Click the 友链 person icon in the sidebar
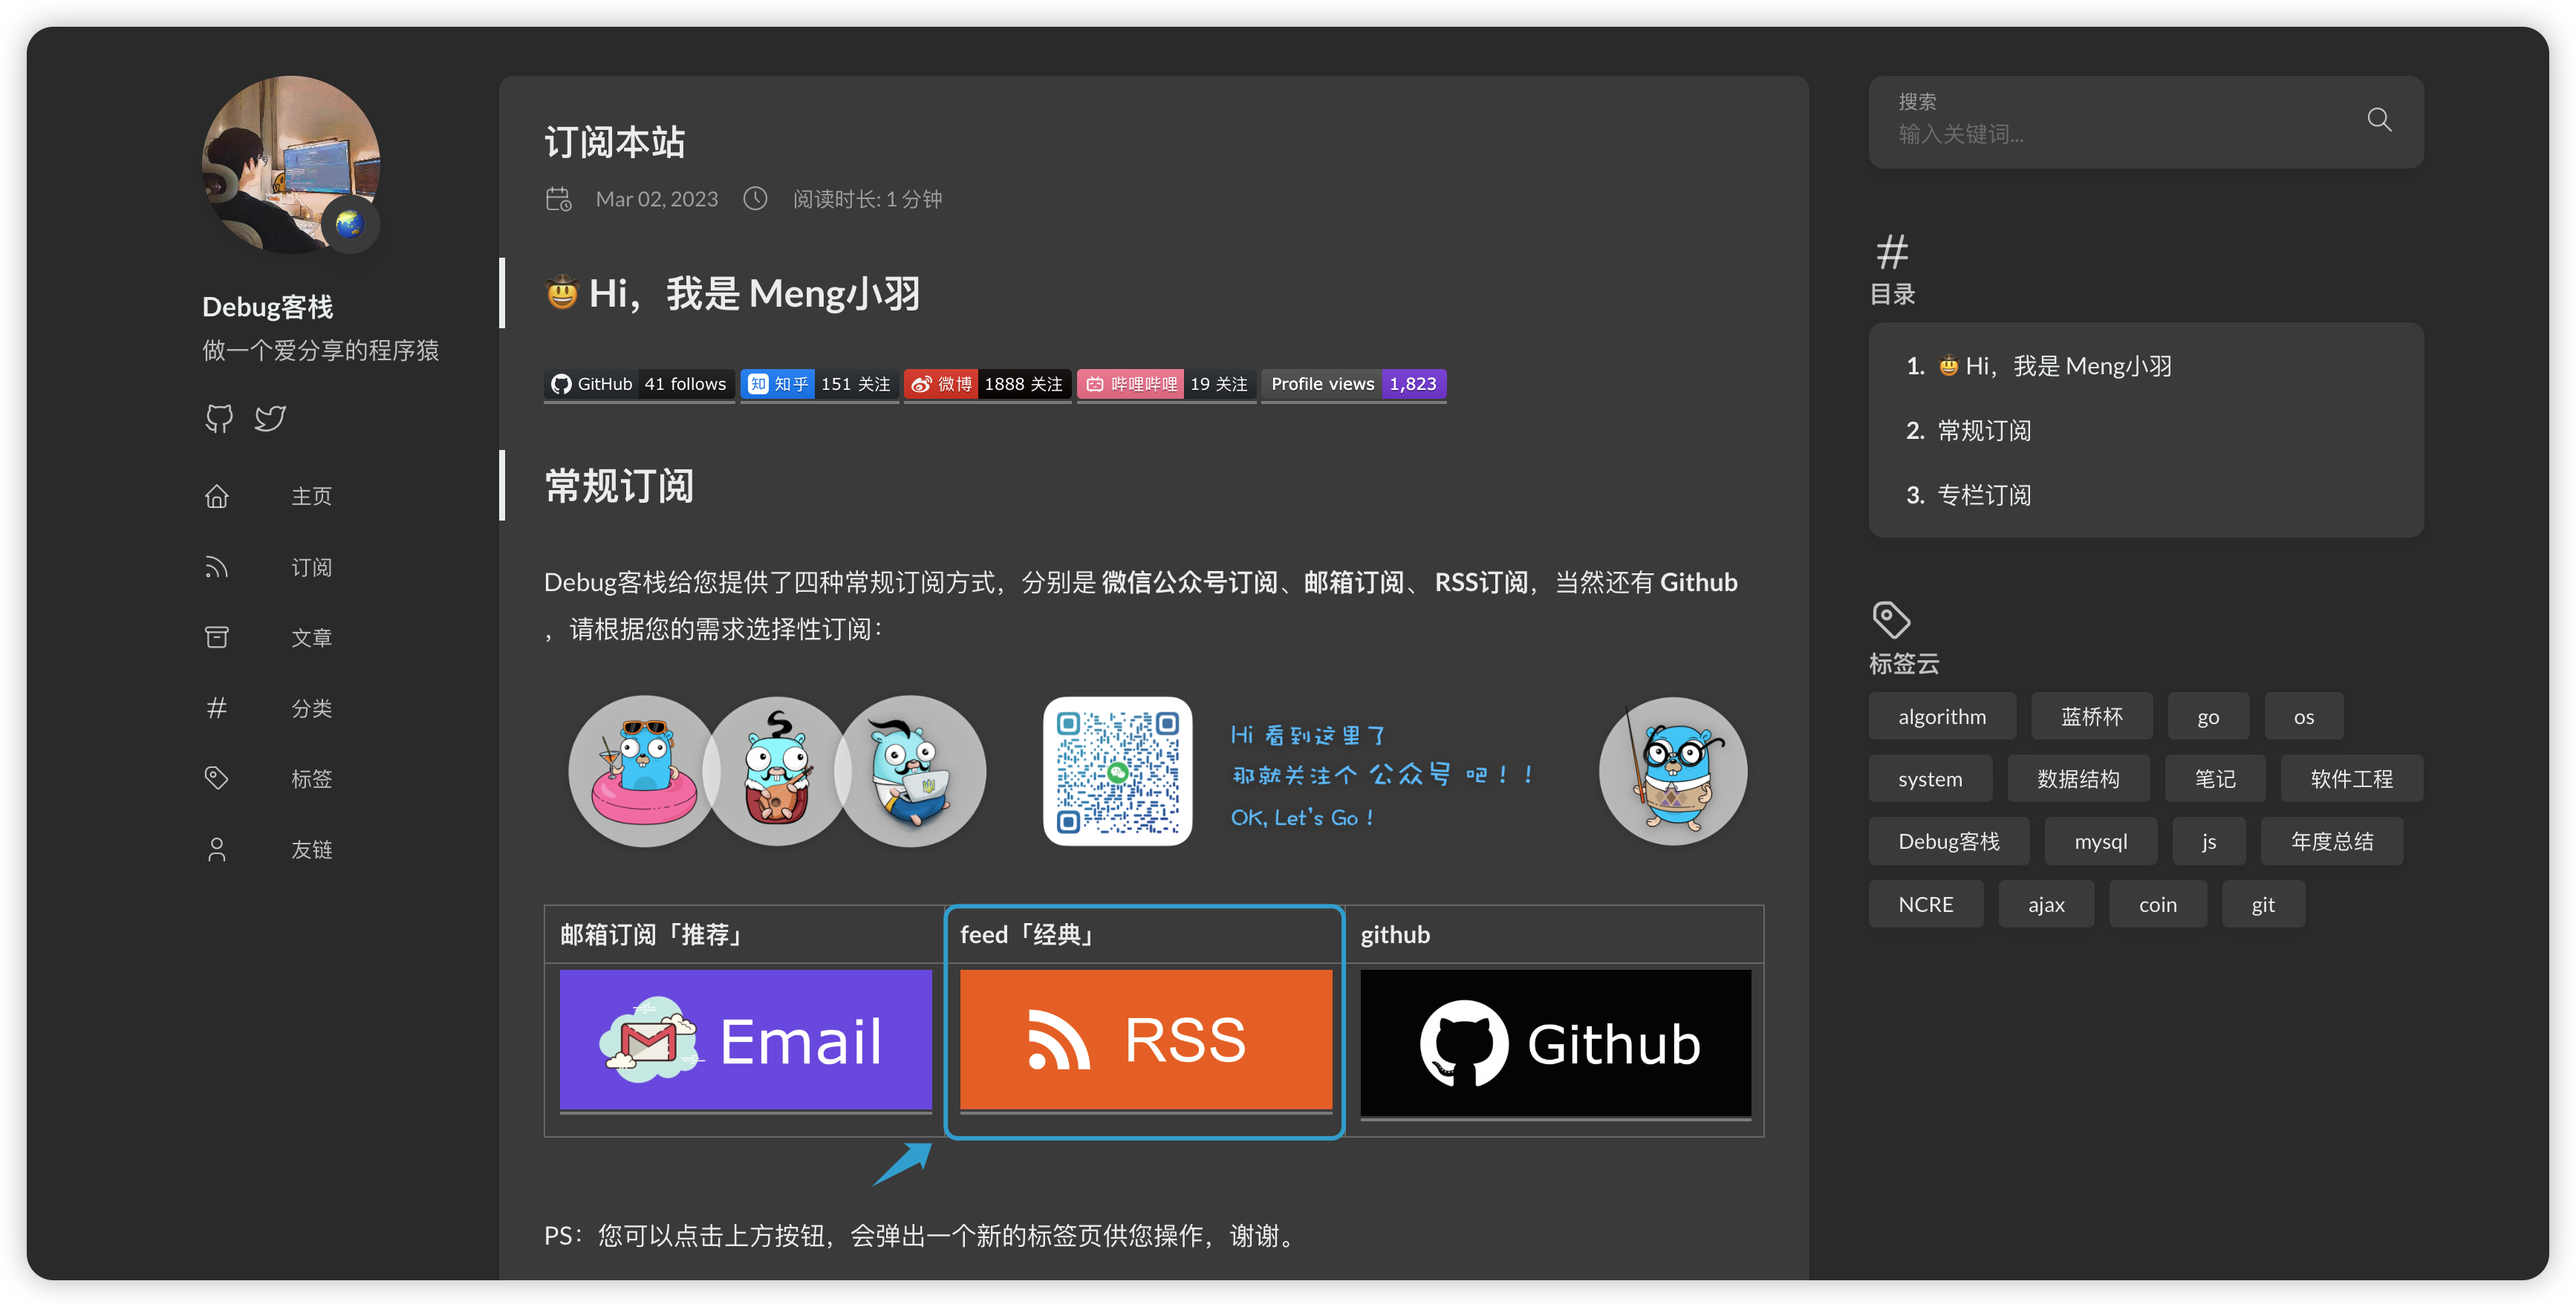Screen dimensions: 2576x1307 (x=217, y=848)
